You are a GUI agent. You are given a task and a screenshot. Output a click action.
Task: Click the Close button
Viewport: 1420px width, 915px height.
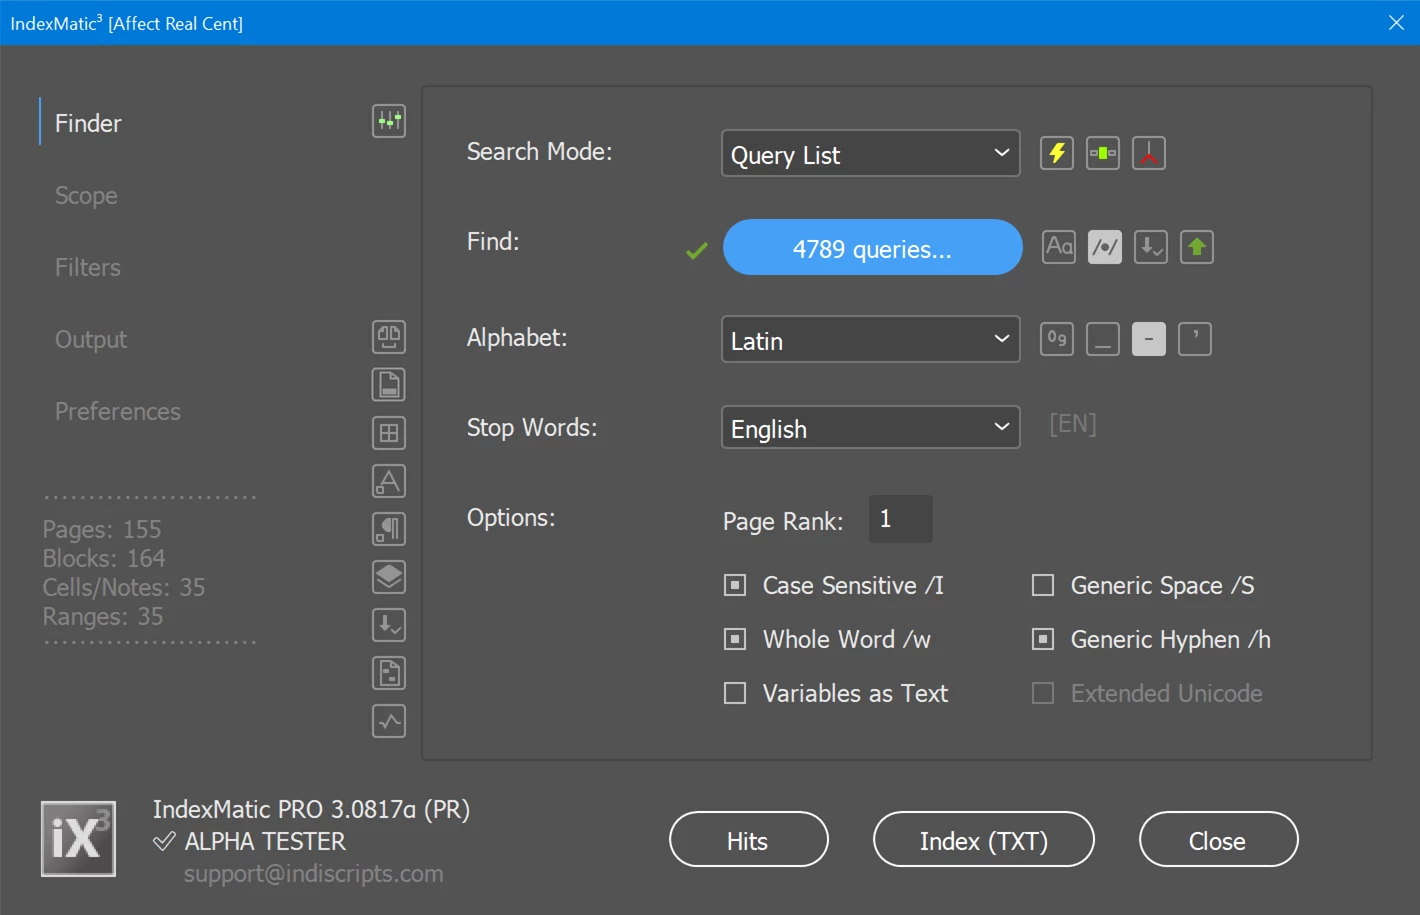click(1218, 839)
